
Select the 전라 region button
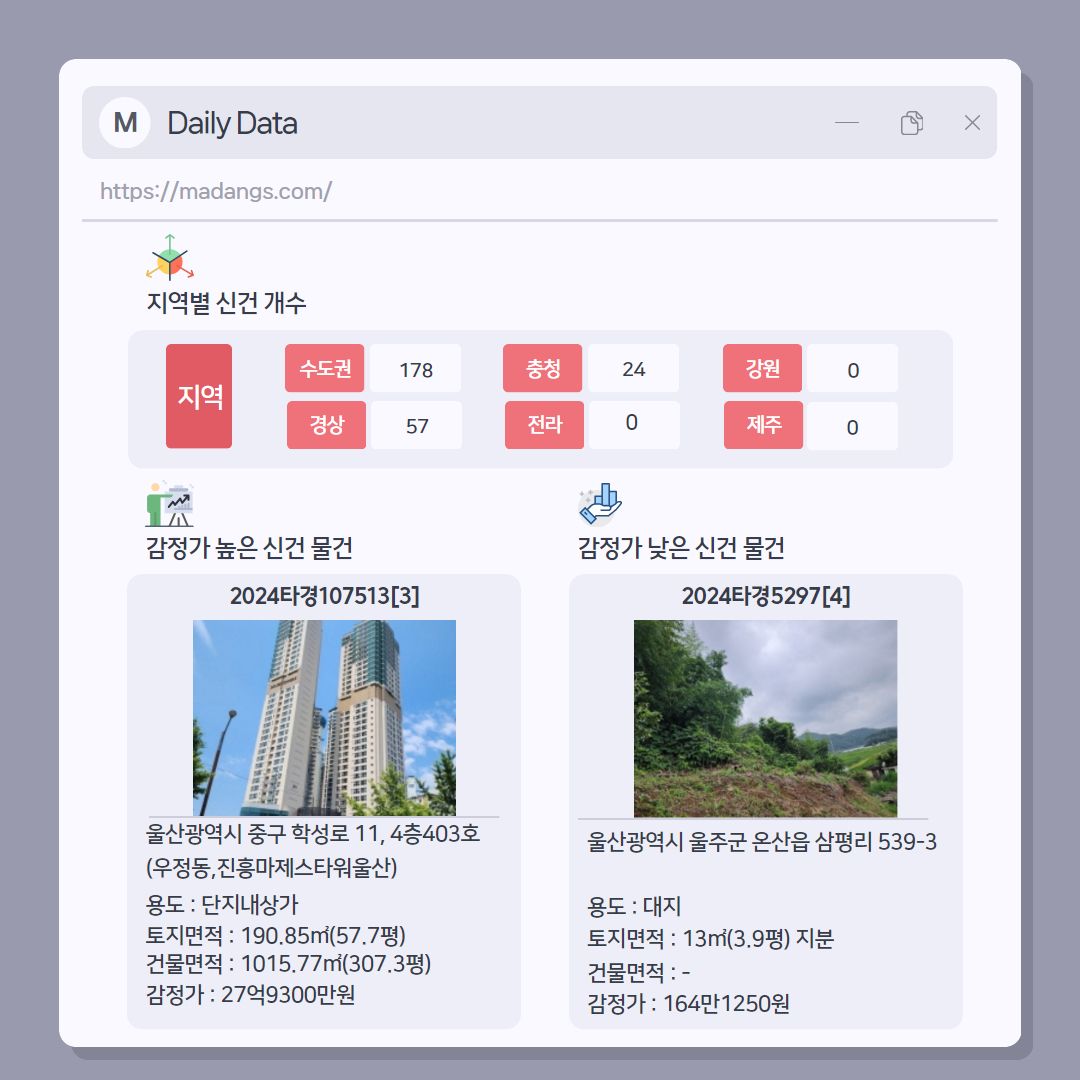pos(544,425)
